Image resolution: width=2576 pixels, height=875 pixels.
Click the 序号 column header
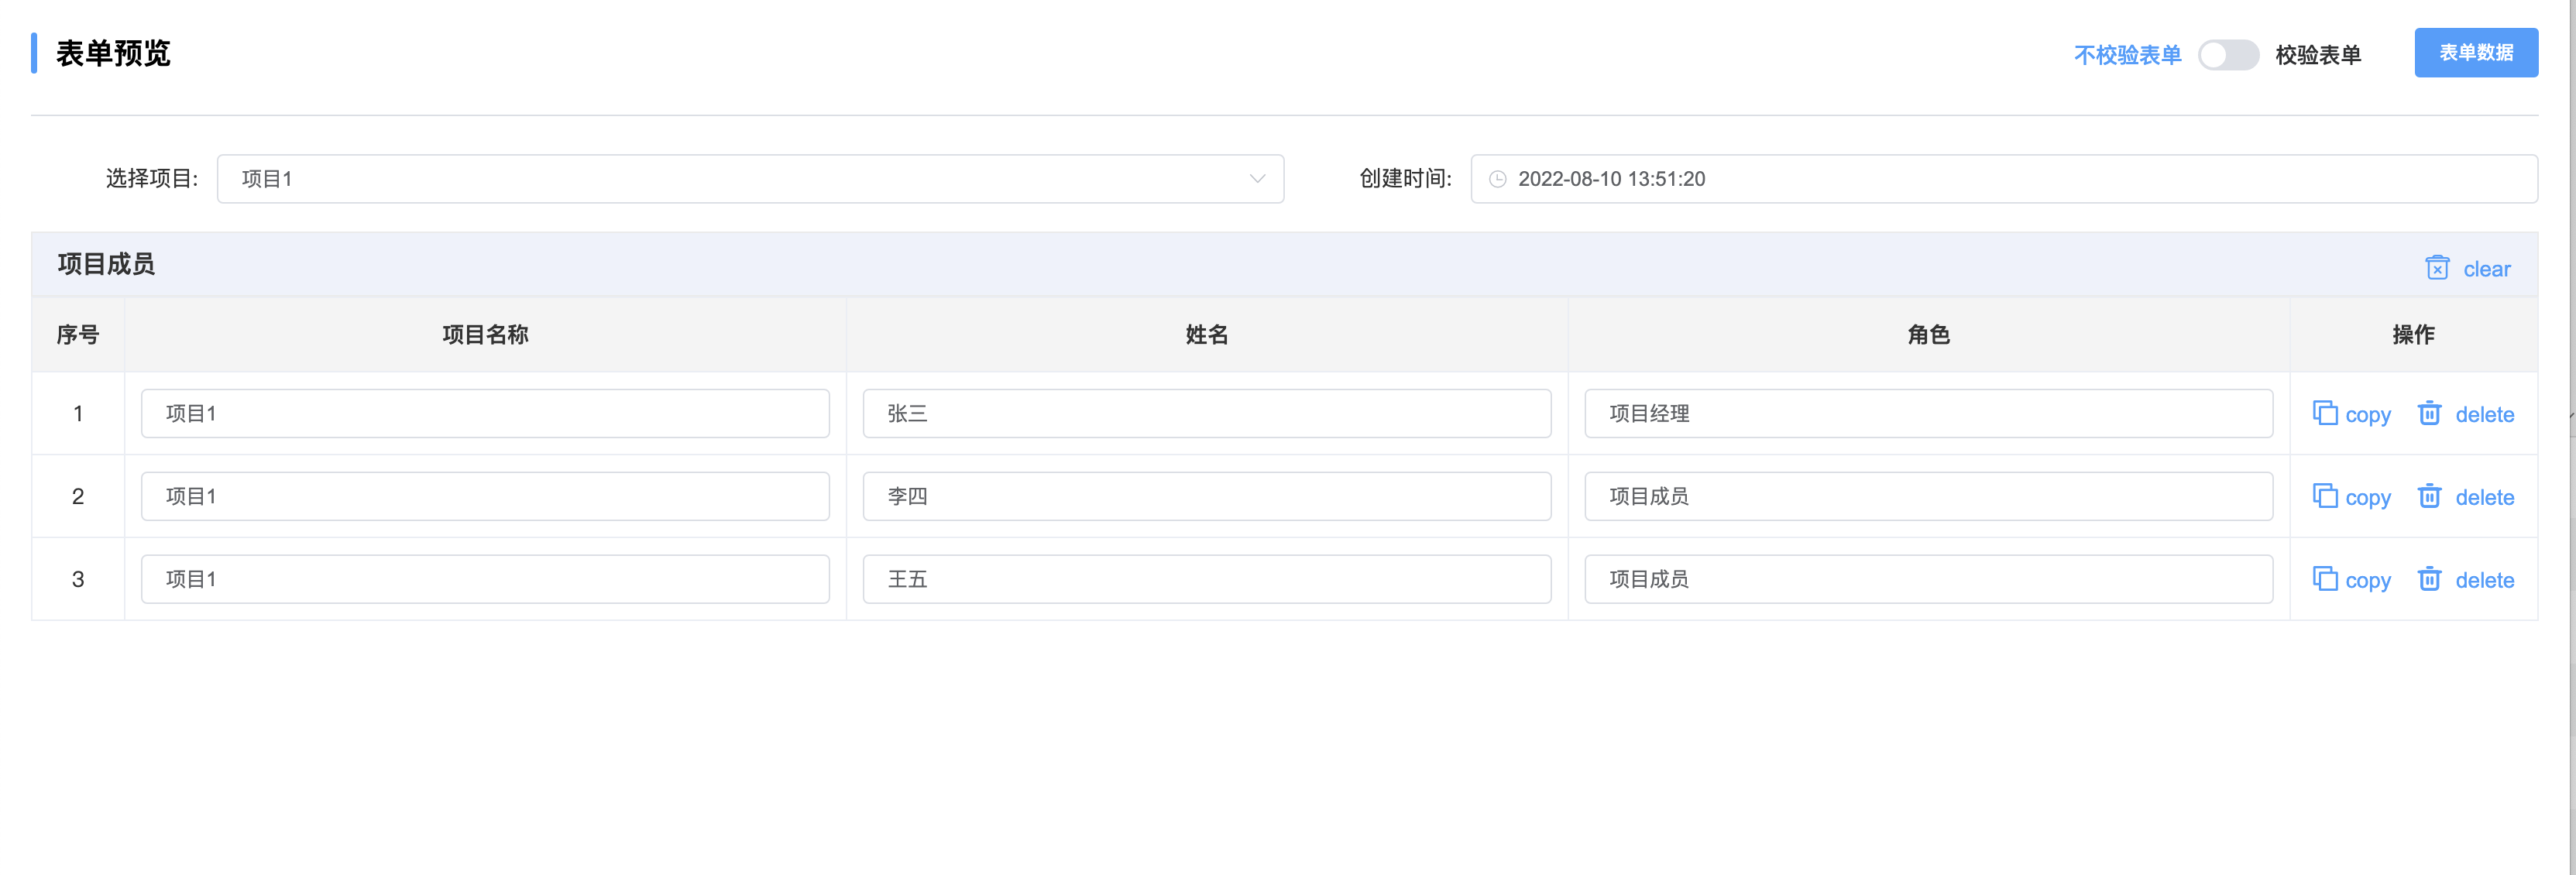point(78,334)
